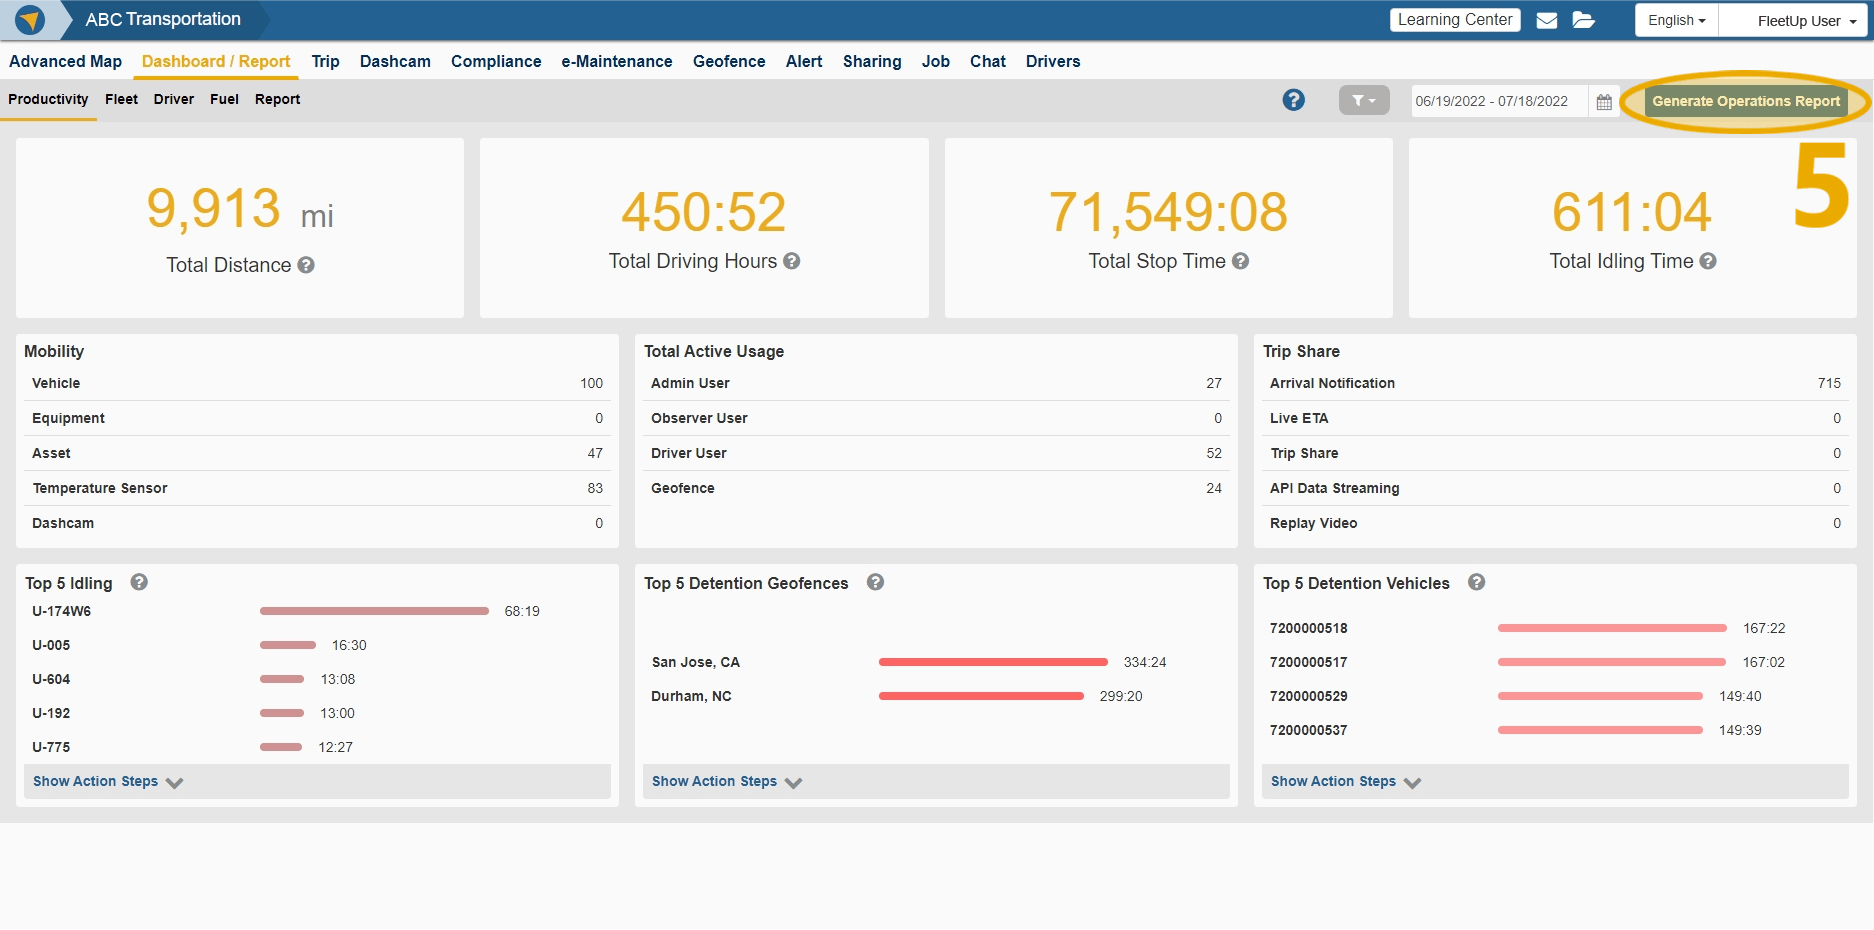
Task: Click the date range input field
Action: click(1499, 101)
